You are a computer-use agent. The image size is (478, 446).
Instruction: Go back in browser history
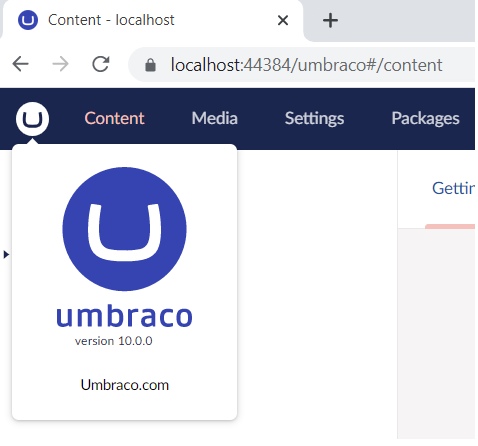(21, 64)
